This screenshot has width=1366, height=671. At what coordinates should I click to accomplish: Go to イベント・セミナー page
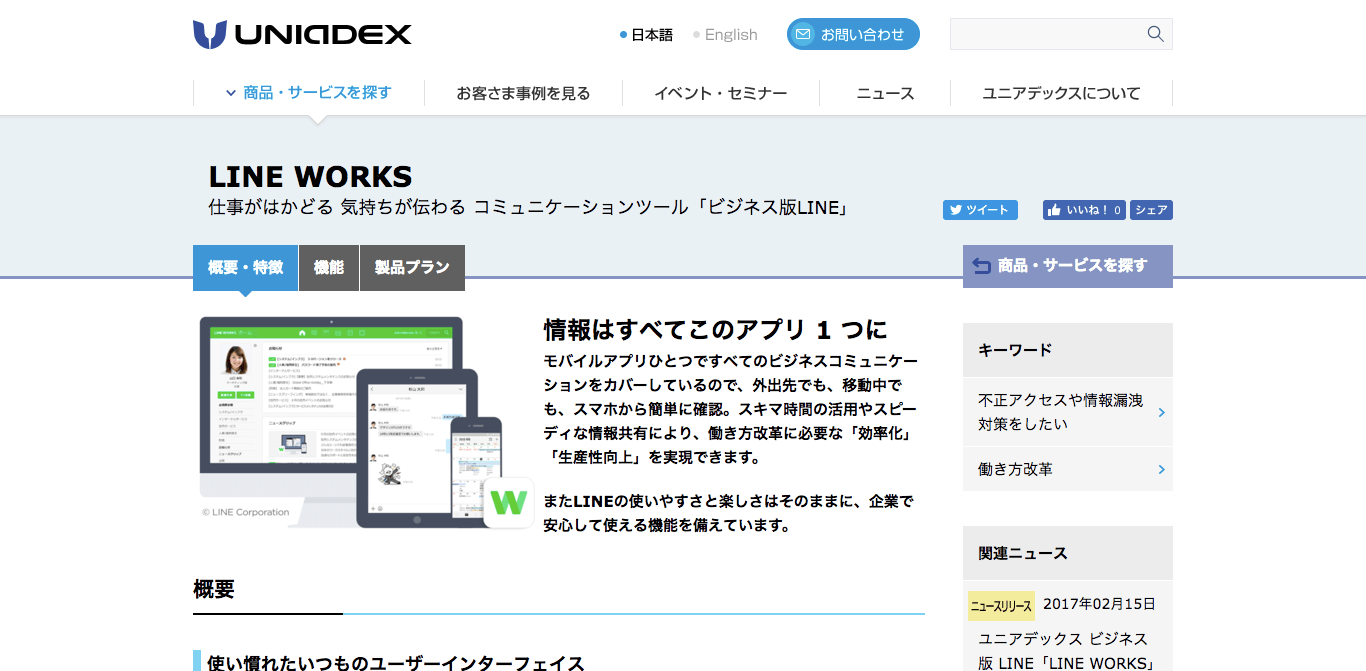[720, 93]
